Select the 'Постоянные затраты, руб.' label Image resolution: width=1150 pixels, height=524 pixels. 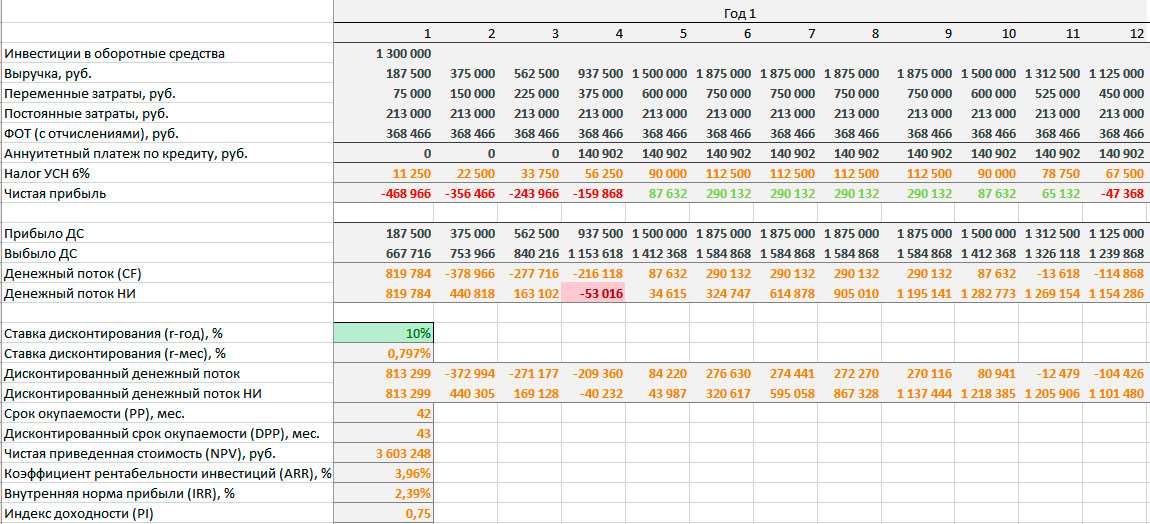tap(88, 114)
